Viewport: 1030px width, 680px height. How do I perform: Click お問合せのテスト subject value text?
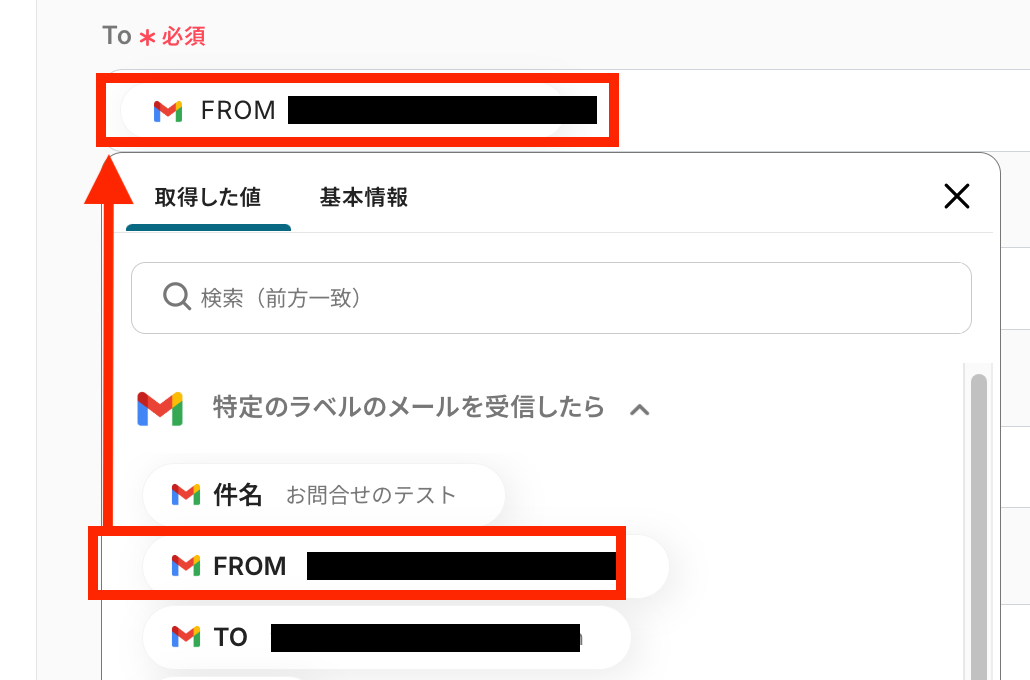coord(371,495)
